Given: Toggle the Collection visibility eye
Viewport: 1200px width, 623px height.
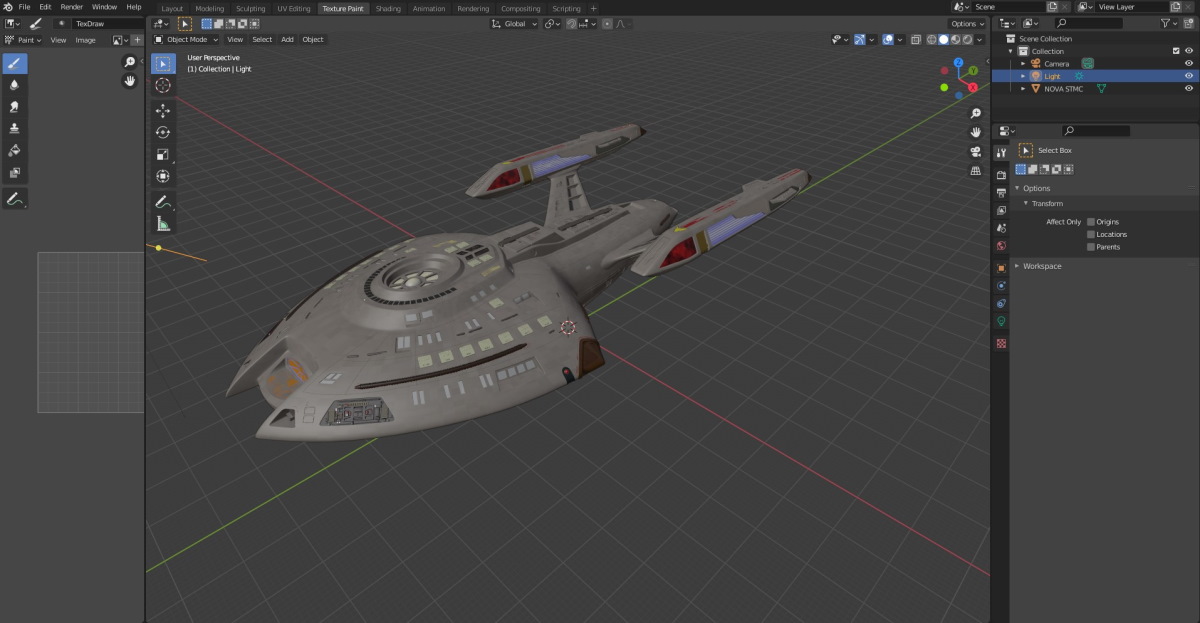Looking at the screenshot, I should (x=1189, y=51).
